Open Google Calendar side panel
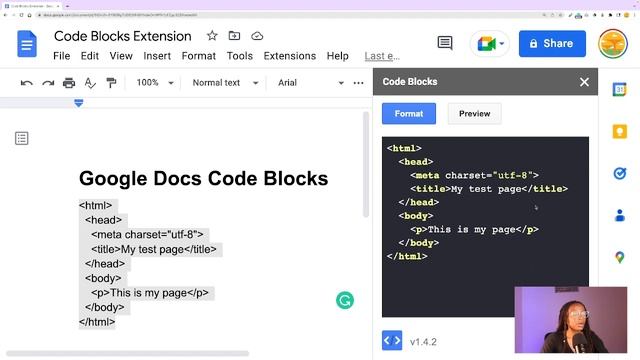640x360 pixels. coord(619,89)
